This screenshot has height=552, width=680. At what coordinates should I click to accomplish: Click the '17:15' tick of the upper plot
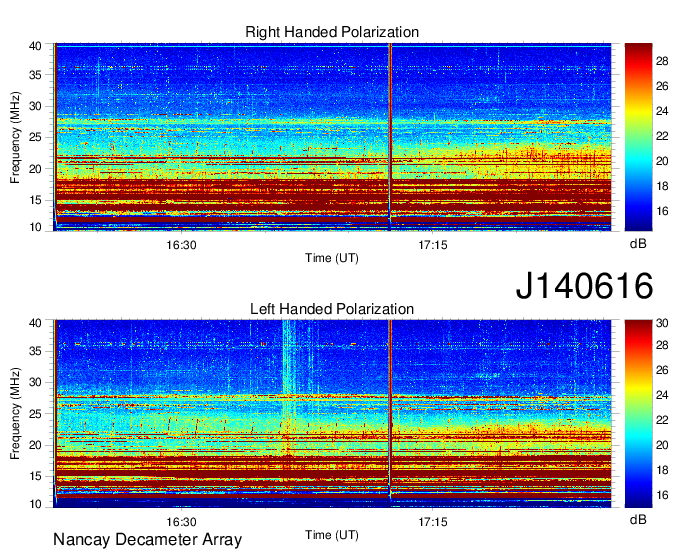(433, 245)
